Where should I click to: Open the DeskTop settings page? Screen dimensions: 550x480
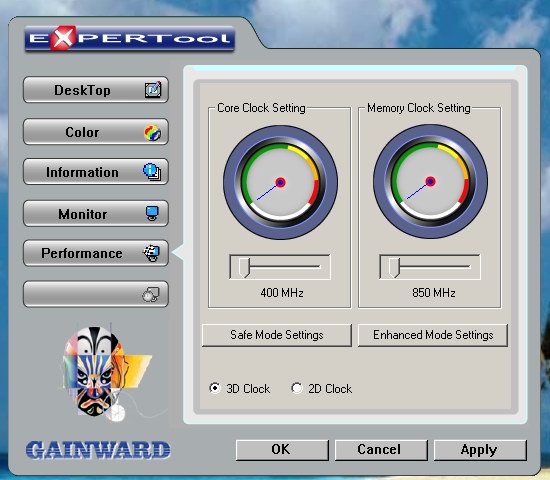pyautogui.click(x=96, y=90)
